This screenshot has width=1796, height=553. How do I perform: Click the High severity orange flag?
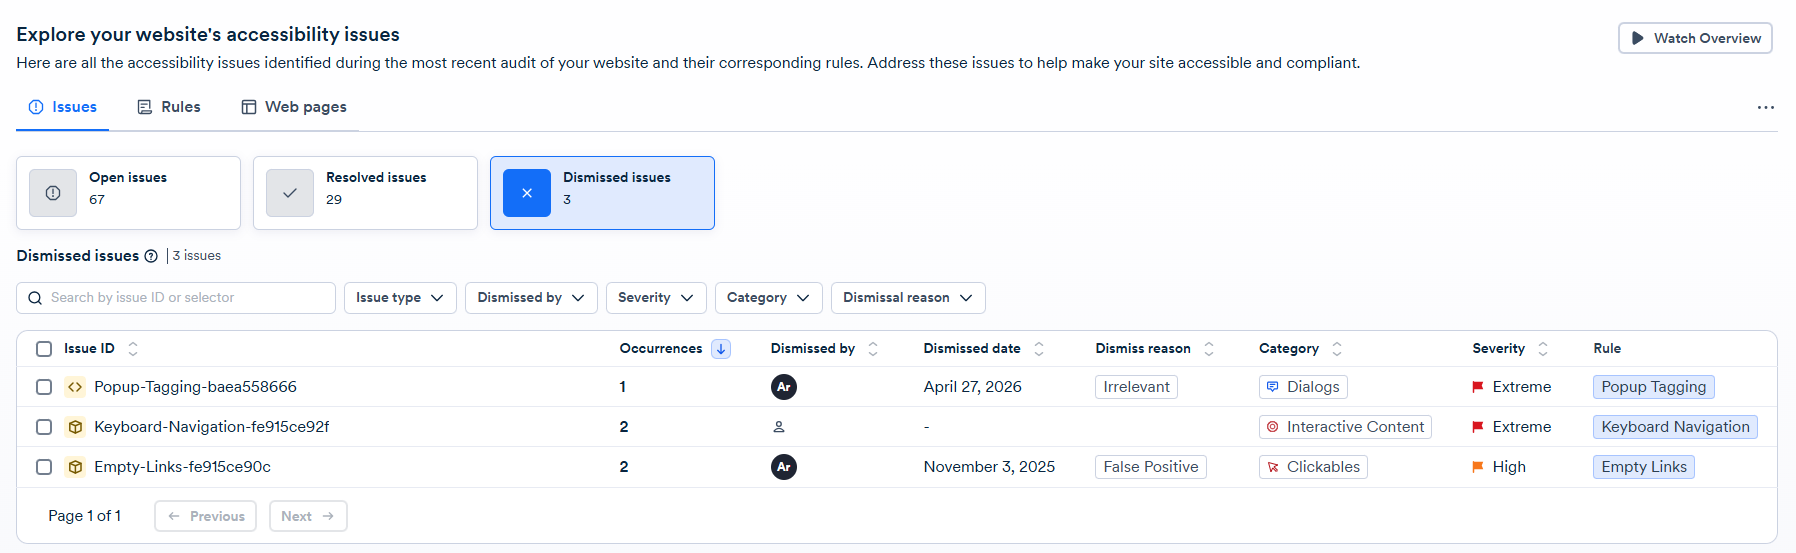click(x=1478, y=467)
